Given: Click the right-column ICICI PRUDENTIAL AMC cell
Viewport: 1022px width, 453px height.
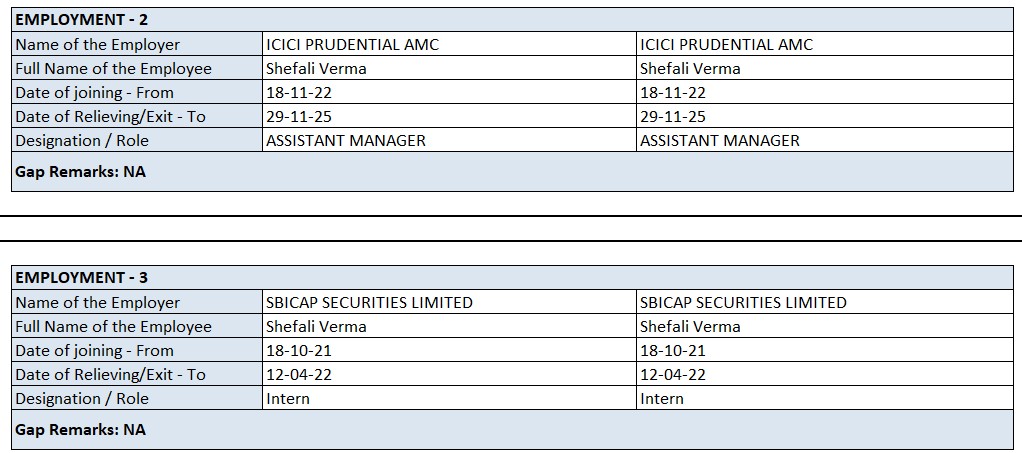Looking at the screenshot, I should 726,44.
